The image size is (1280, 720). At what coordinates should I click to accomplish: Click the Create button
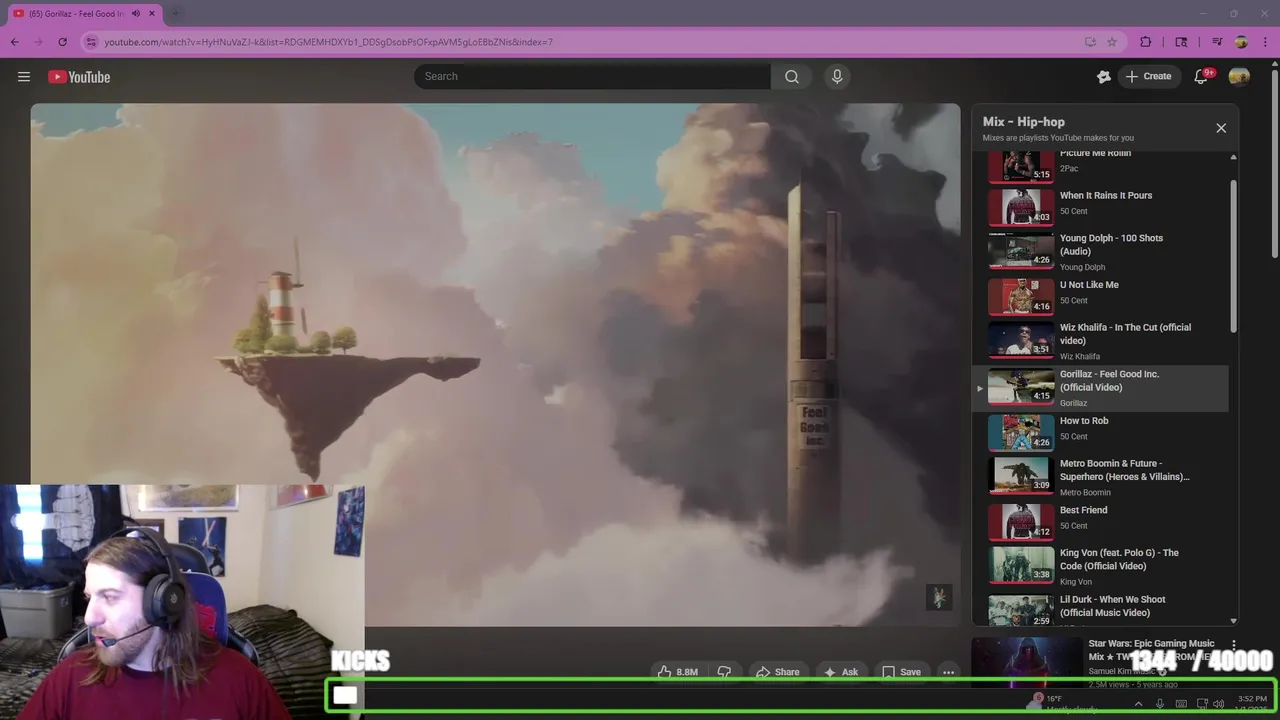[x=1149, y=76]
